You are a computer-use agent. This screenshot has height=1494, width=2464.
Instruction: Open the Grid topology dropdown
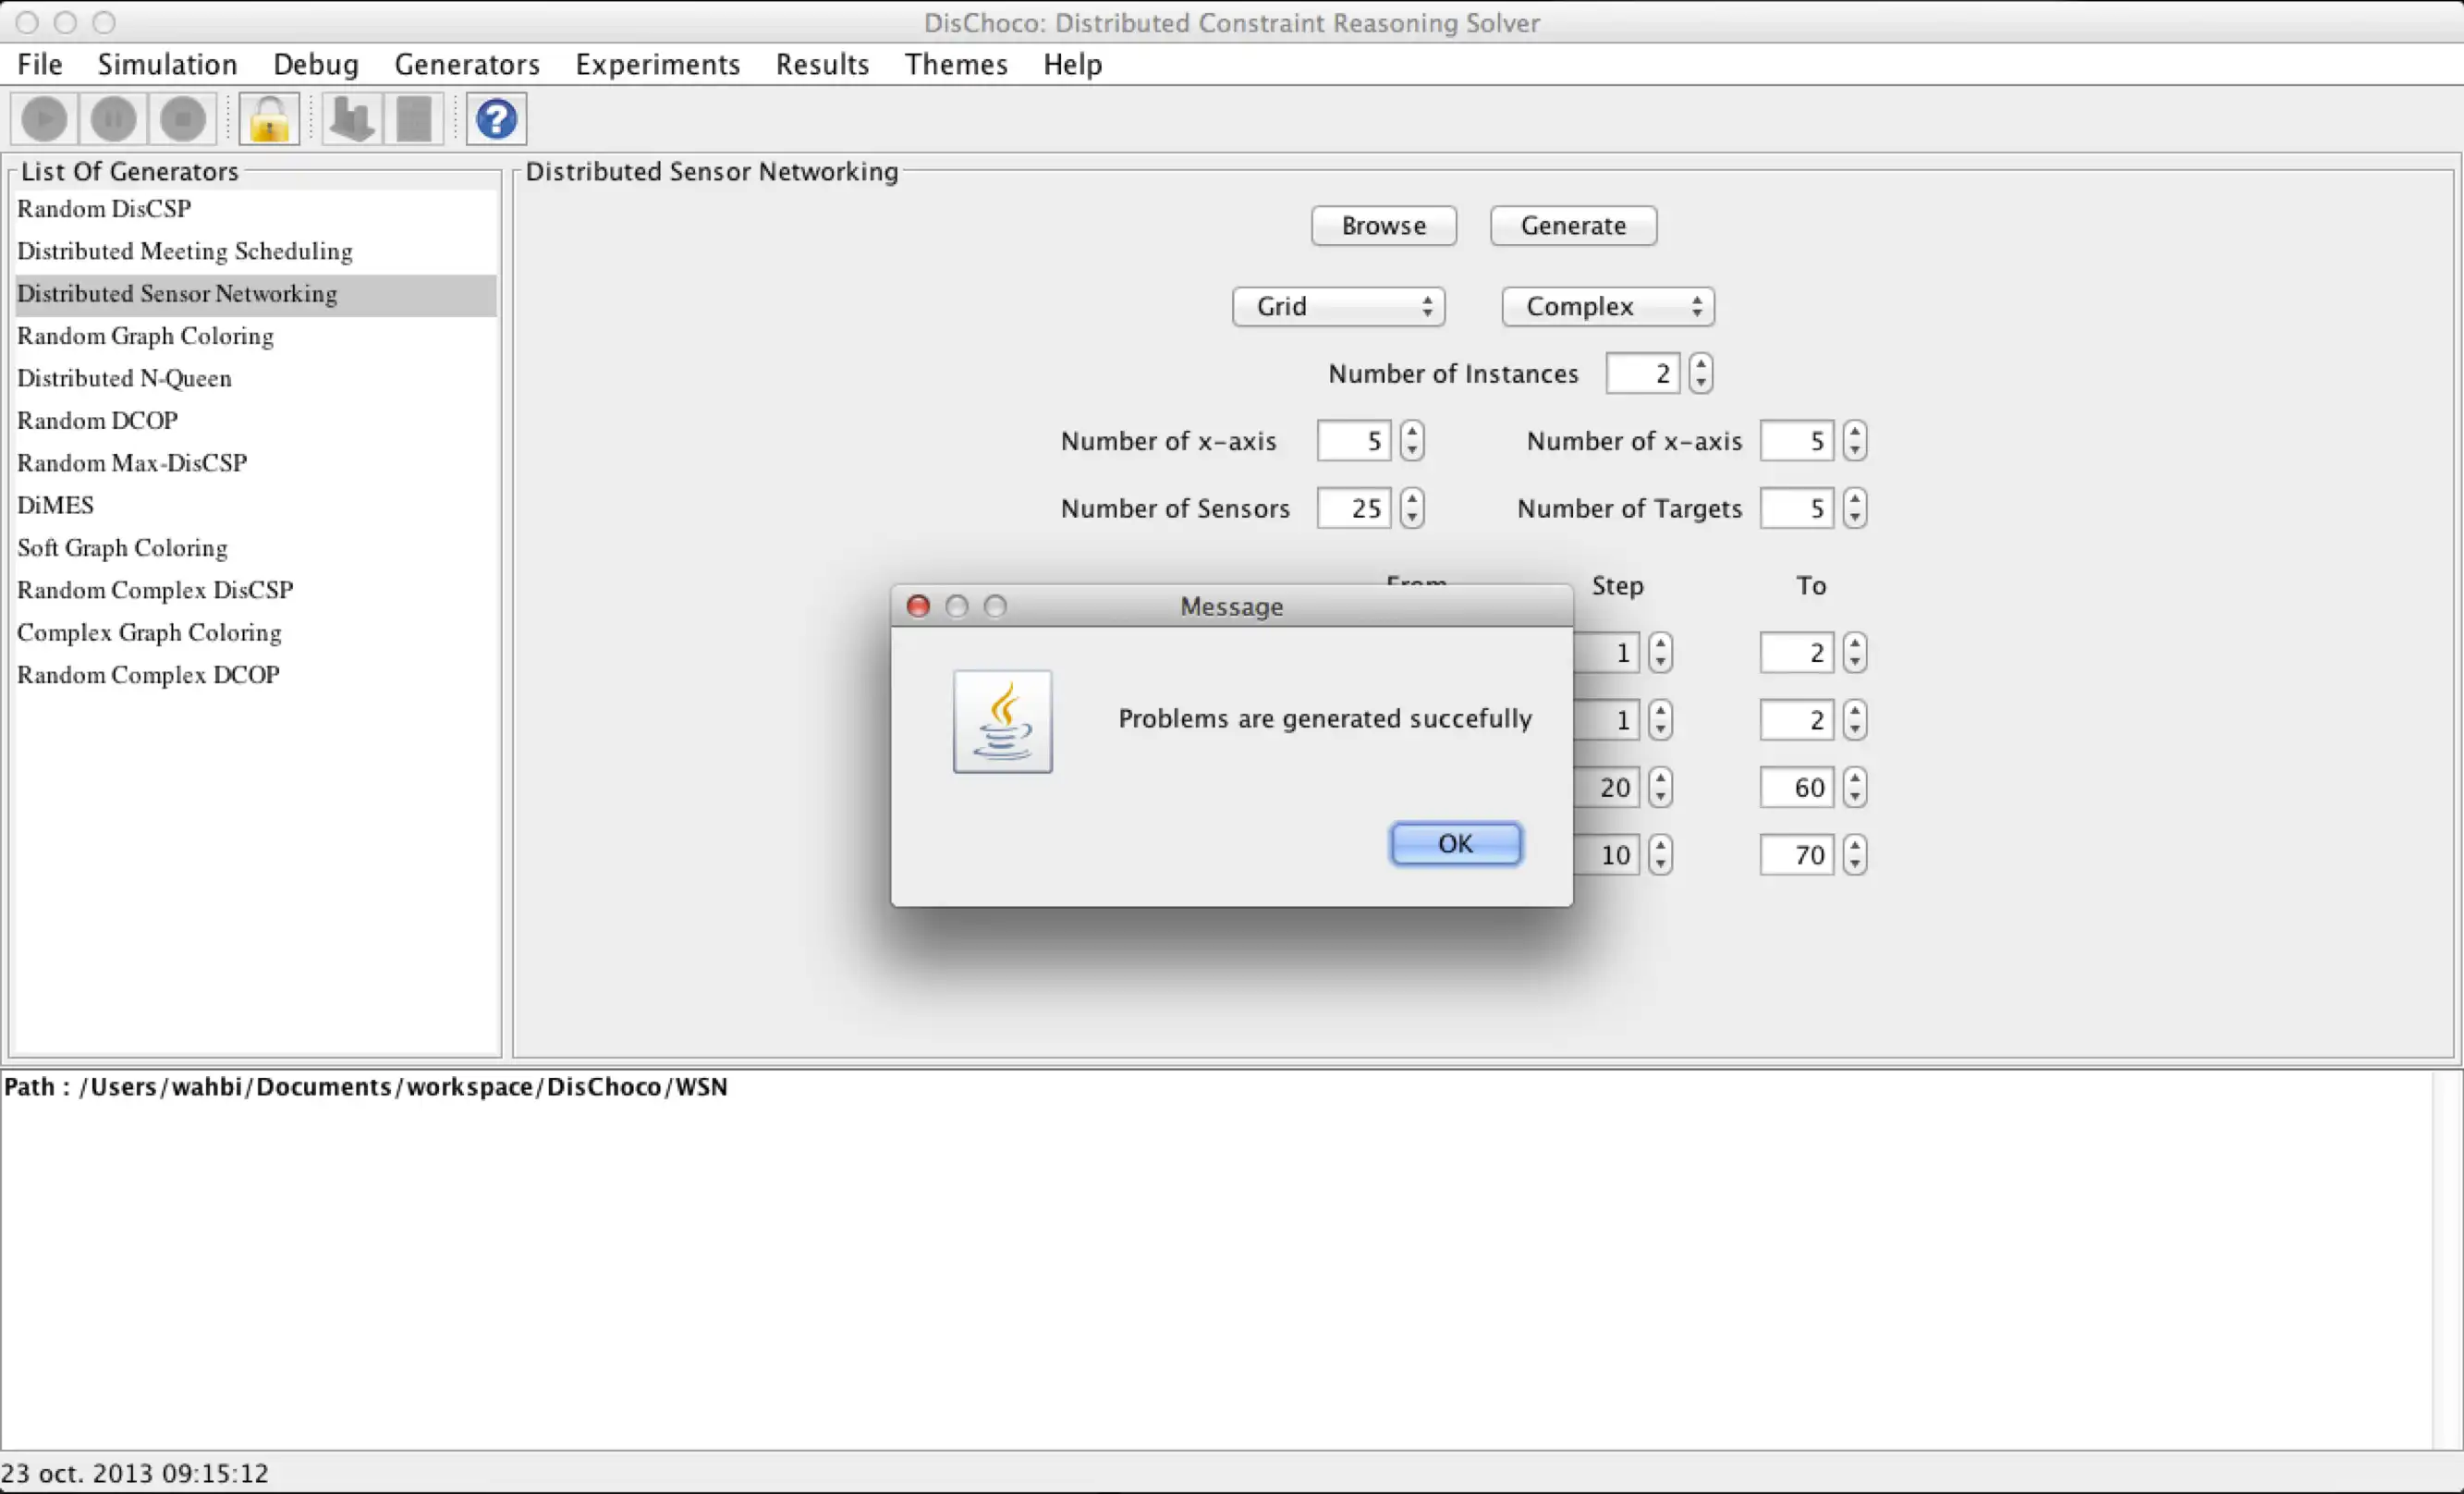1338,306
